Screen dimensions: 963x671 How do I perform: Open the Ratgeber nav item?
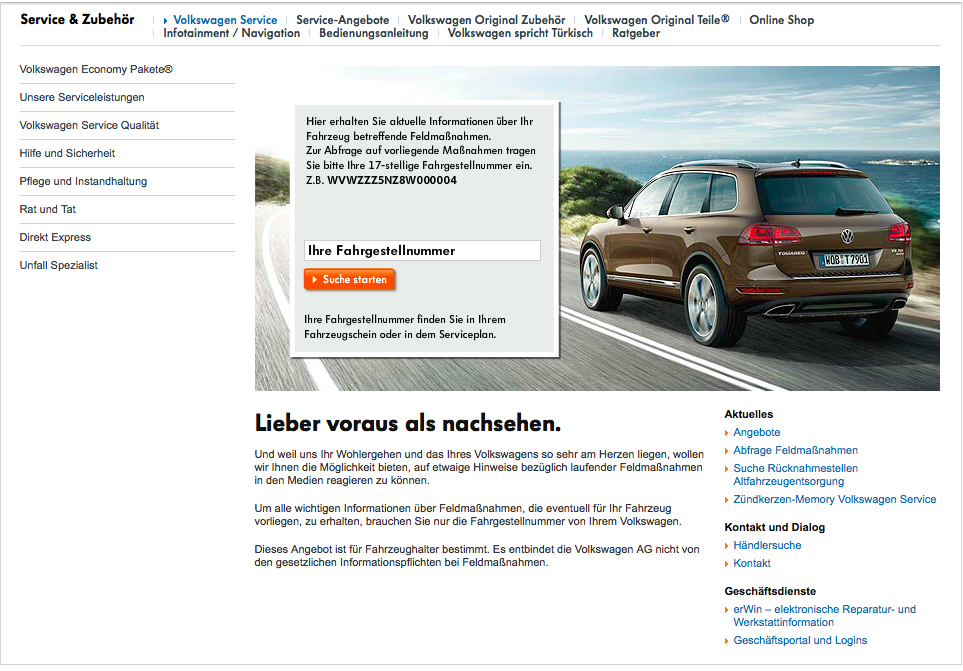(x=636, y=33)
